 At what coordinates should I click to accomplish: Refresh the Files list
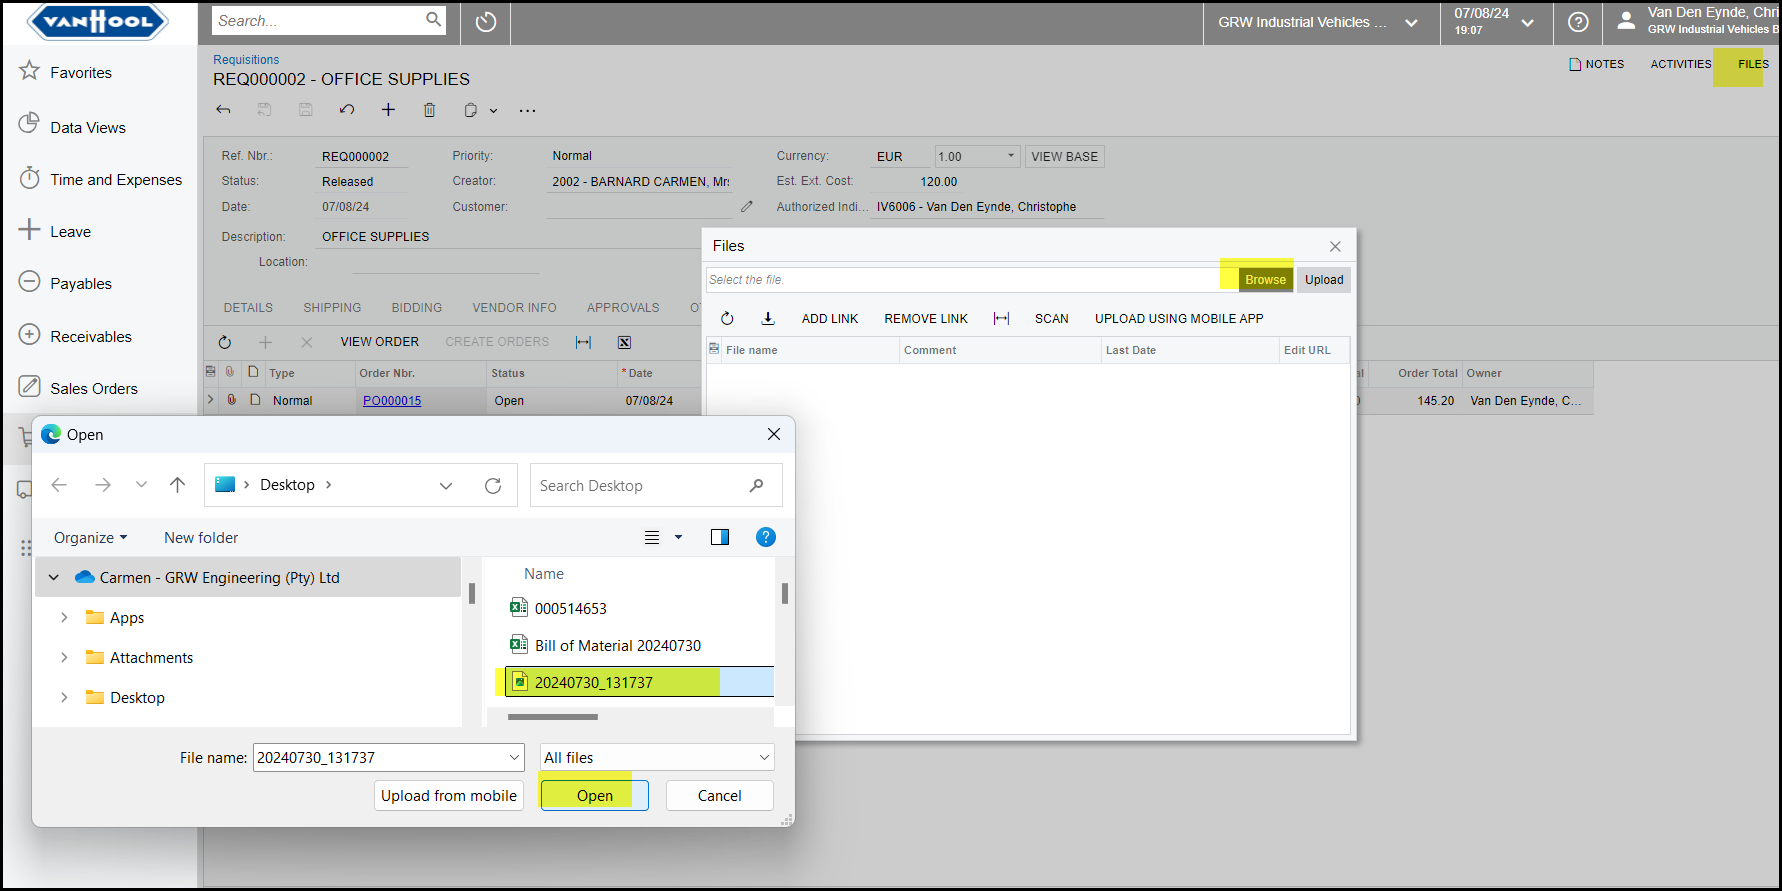[727, 319]
